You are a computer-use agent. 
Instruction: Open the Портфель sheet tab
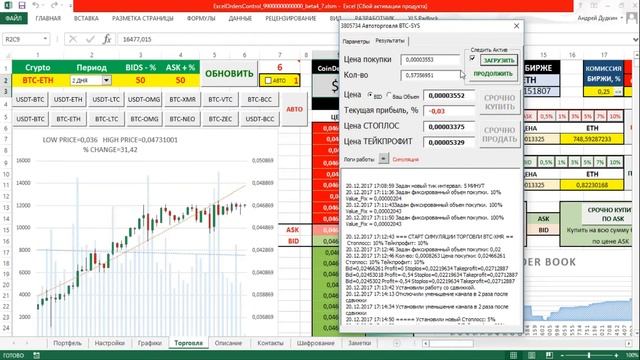67,343
